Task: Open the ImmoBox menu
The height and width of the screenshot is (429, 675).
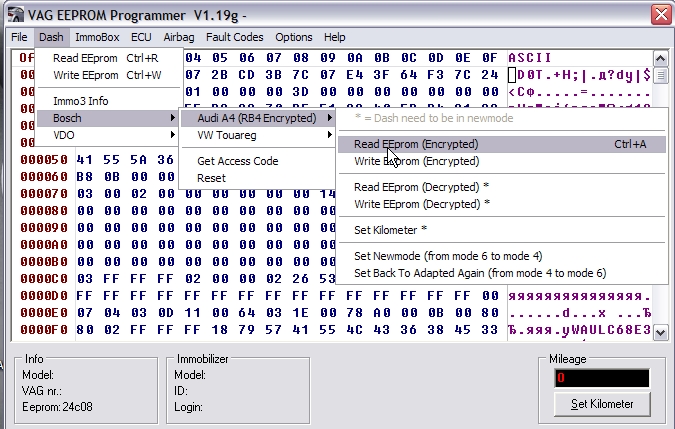Action: click(97, 37)
